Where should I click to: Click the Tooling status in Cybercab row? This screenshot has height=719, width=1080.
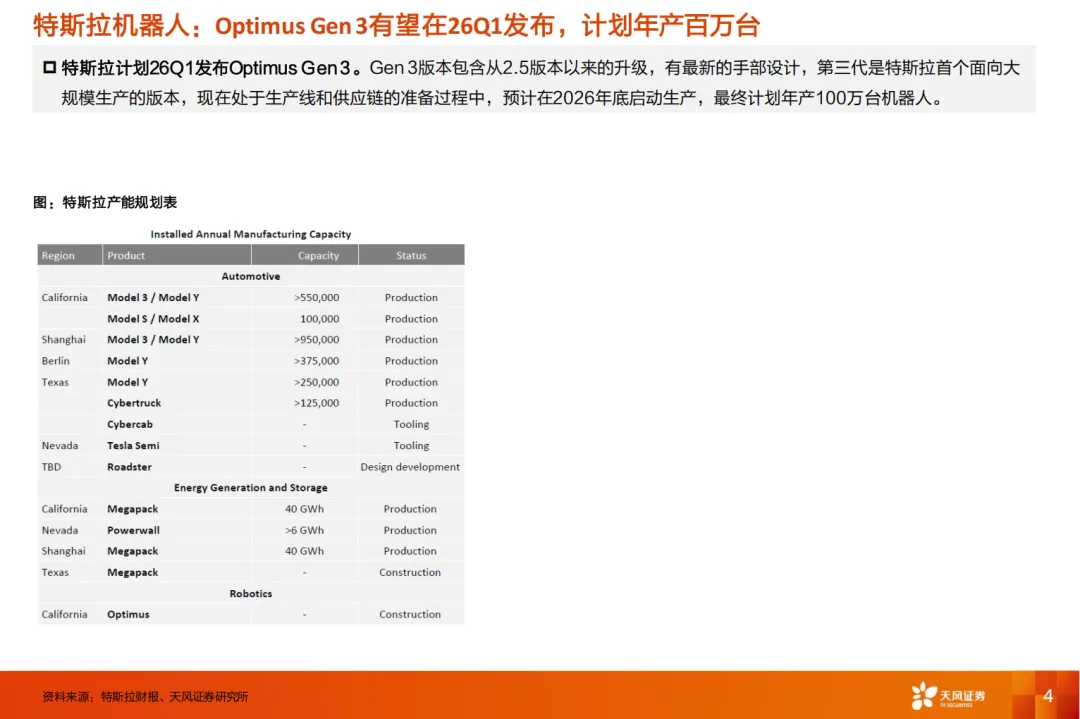point(411,424)
